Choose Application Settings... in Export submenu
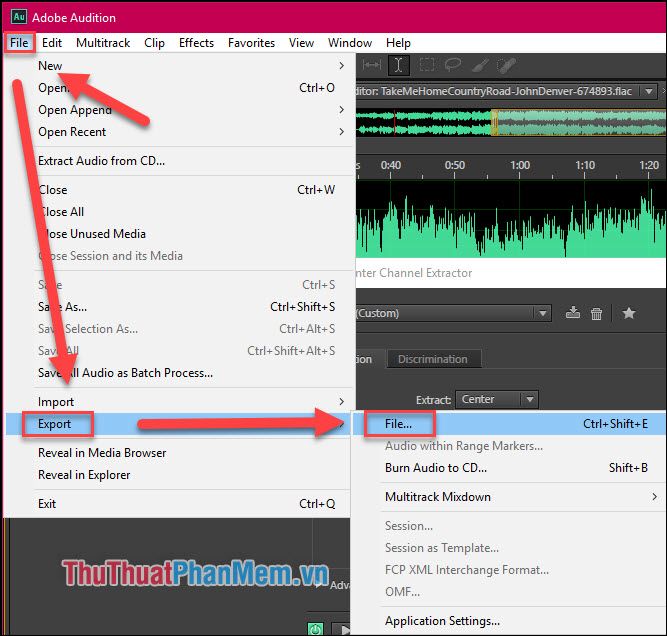This screenshot has width=667, height=636. point(510,621)
